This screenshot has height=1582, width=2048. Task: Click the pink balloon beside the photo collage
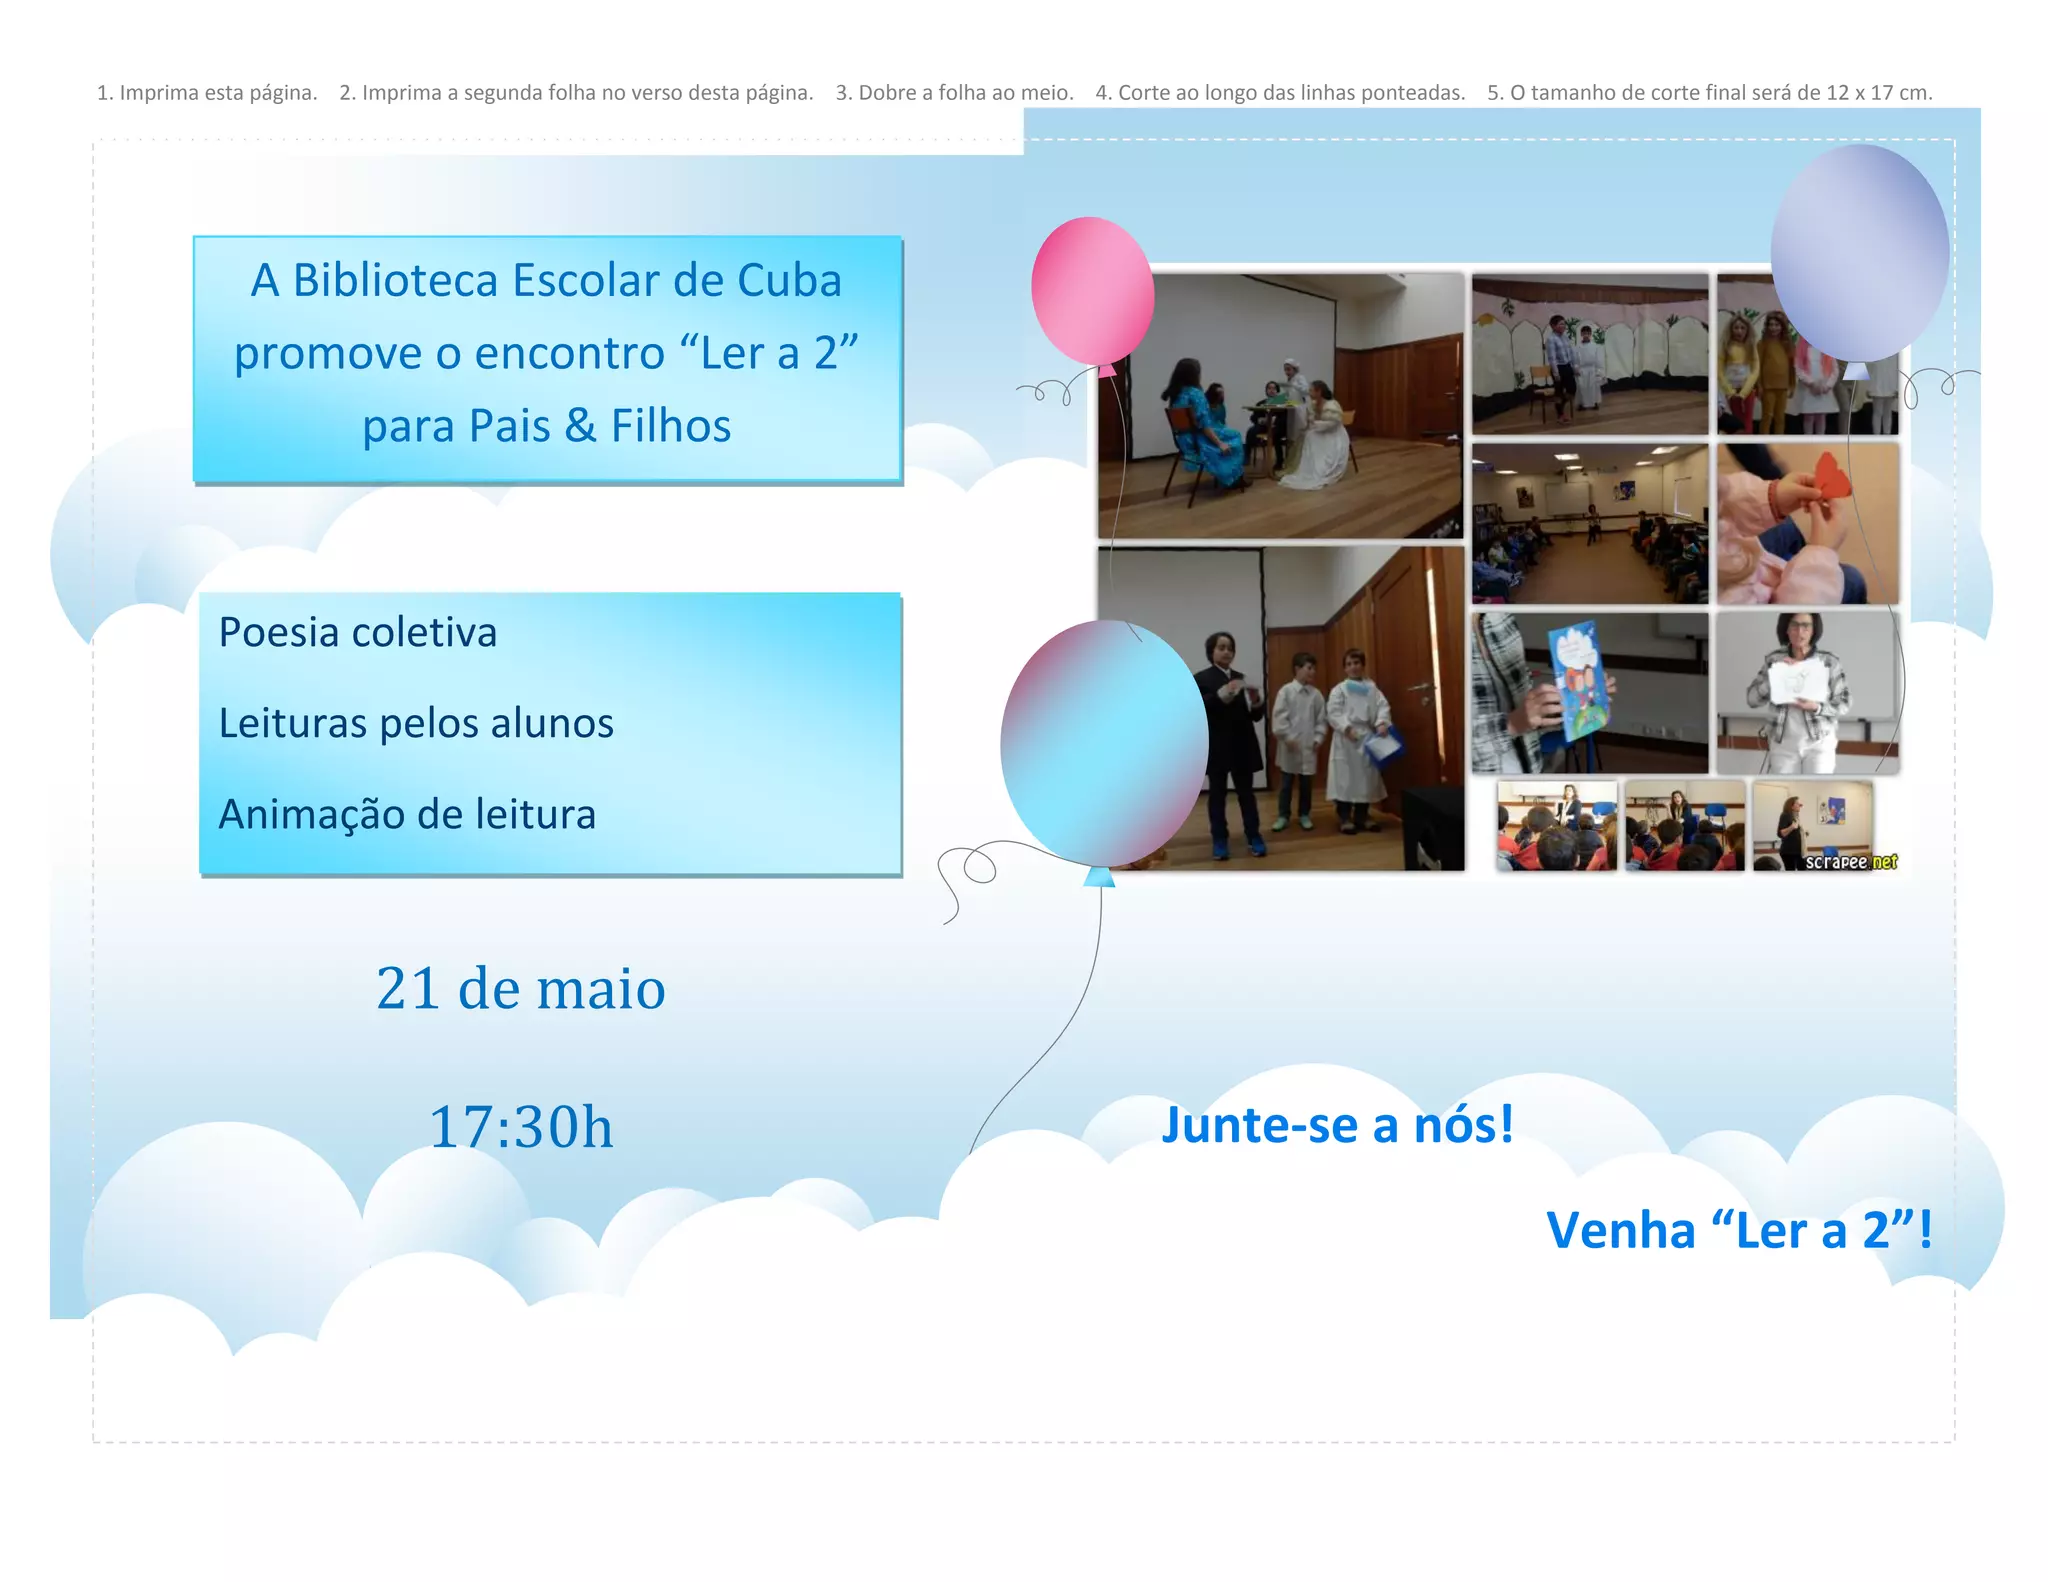click(1092, 290)
